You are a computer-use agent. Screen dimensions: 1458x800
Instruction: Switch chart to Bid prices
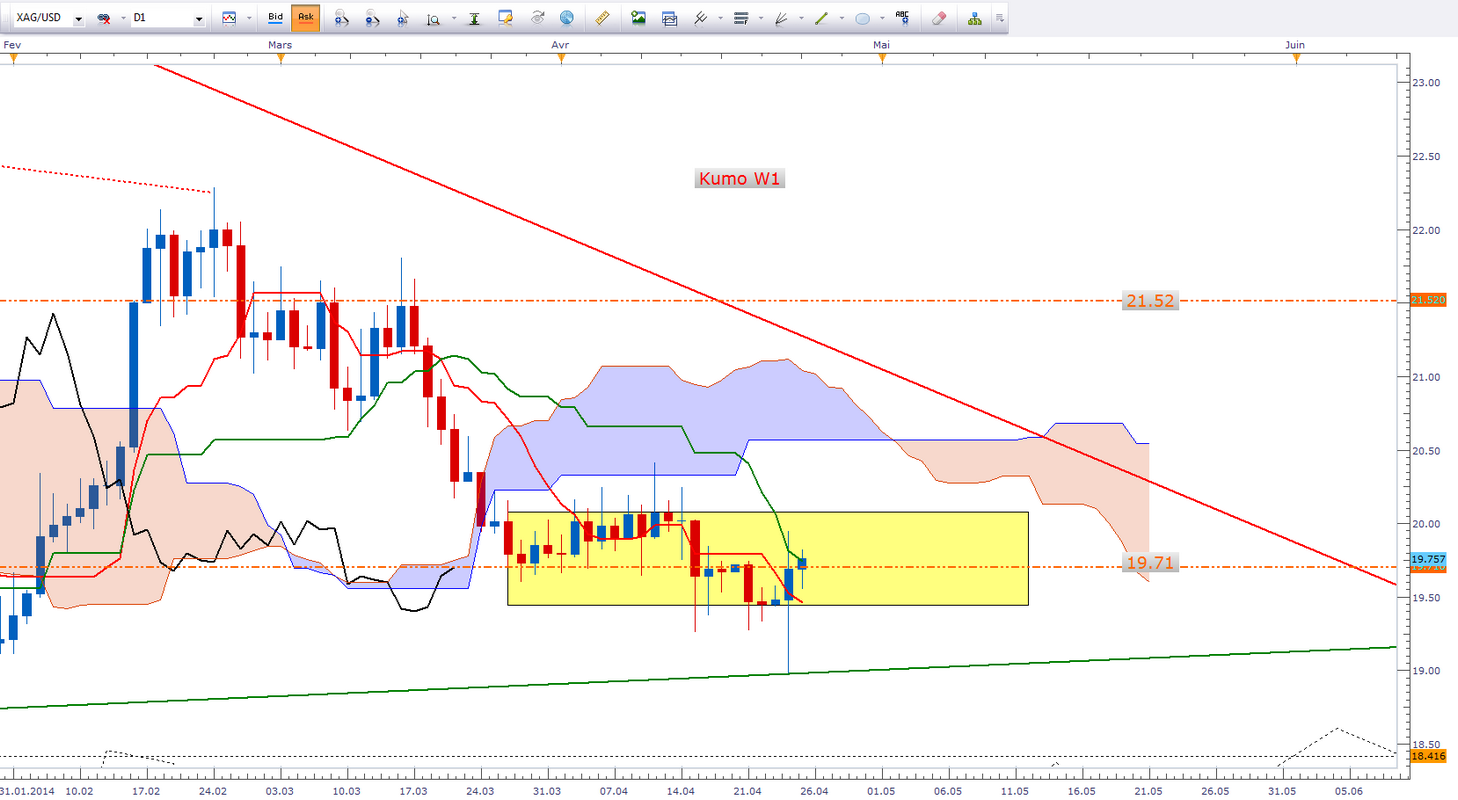click(x=277, y=18)
